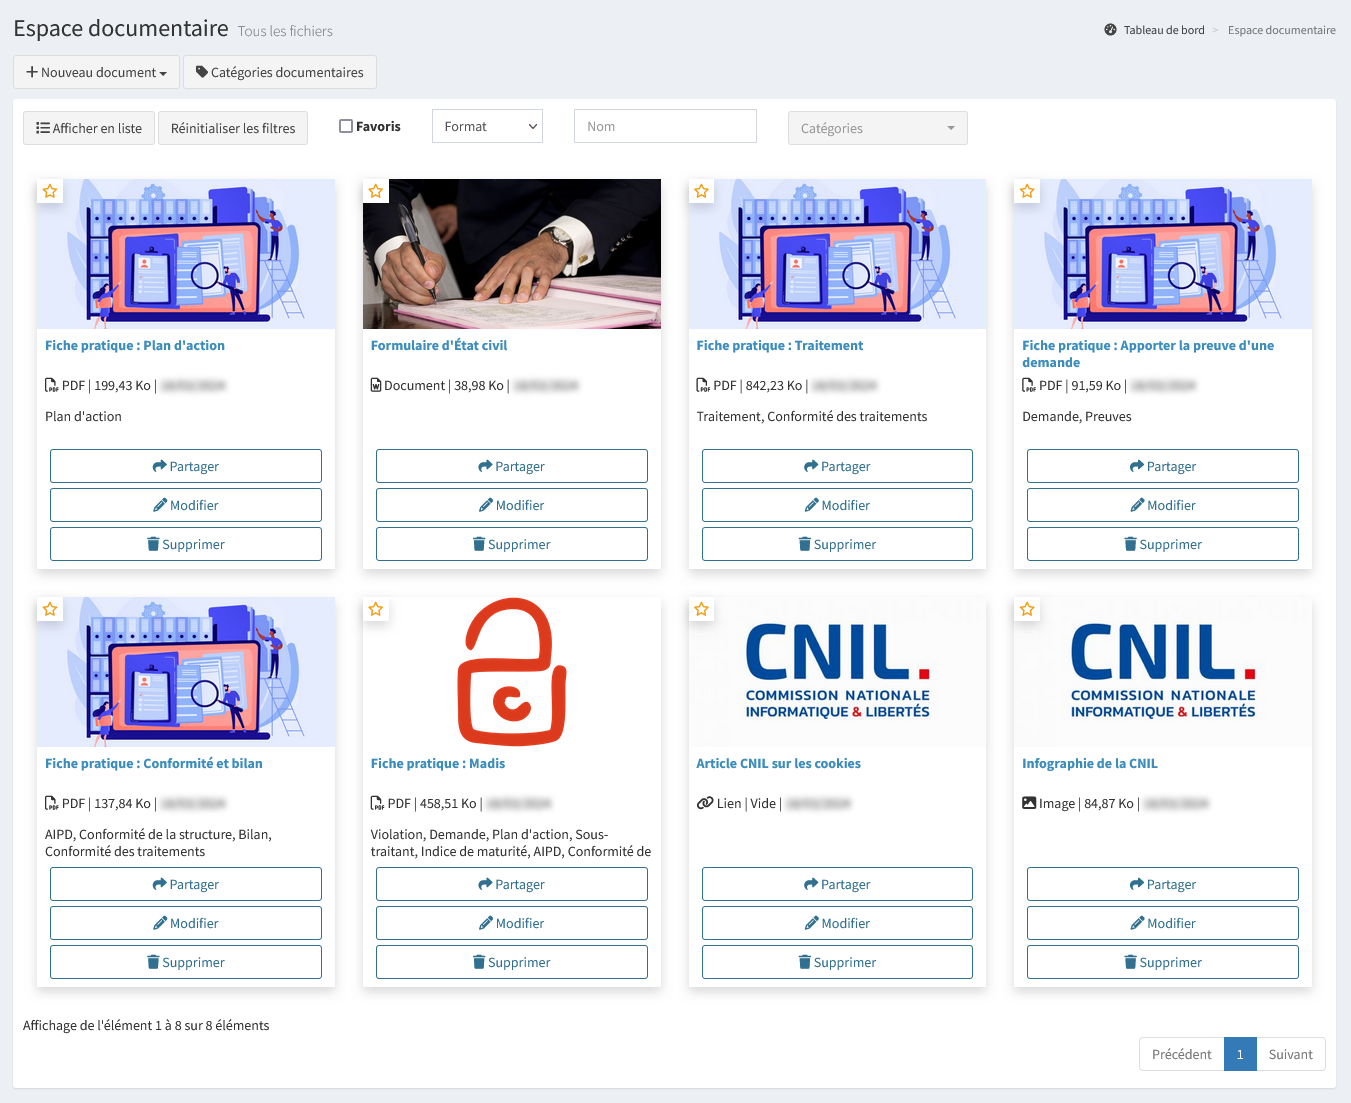1351x1103 pixels.
Task: Delete the Formulaire d'État civil document
Action: [511, 544]
